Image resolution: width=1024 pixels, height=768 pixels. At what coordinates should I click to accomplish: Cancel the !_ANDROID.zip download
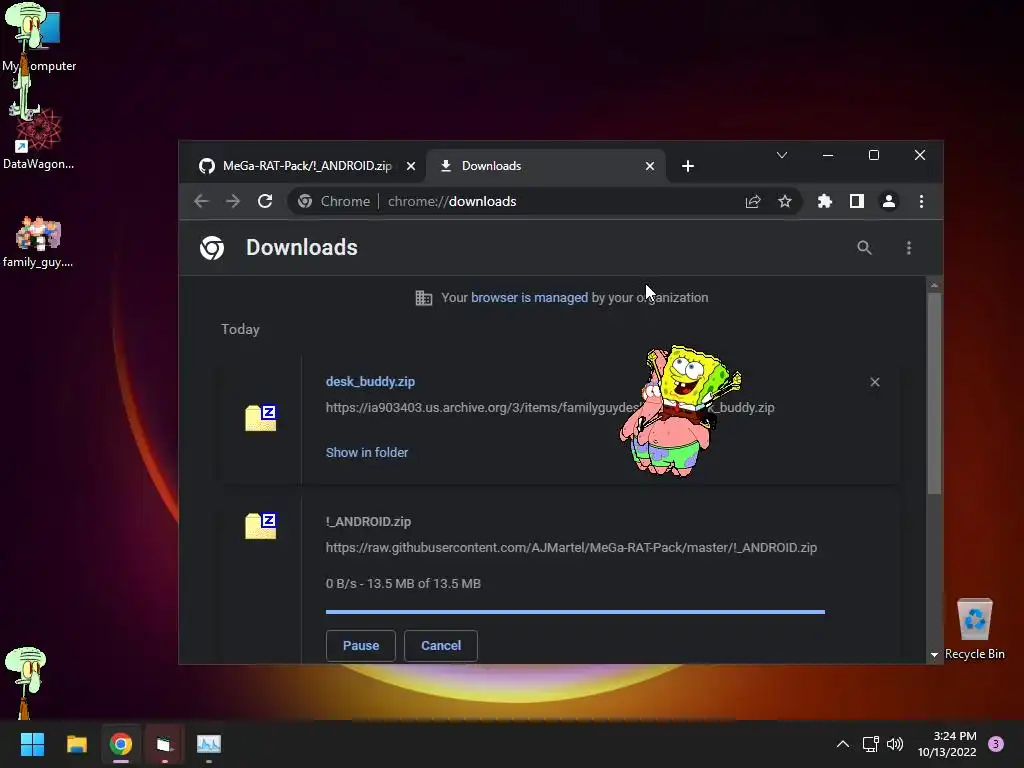point(441,645)
